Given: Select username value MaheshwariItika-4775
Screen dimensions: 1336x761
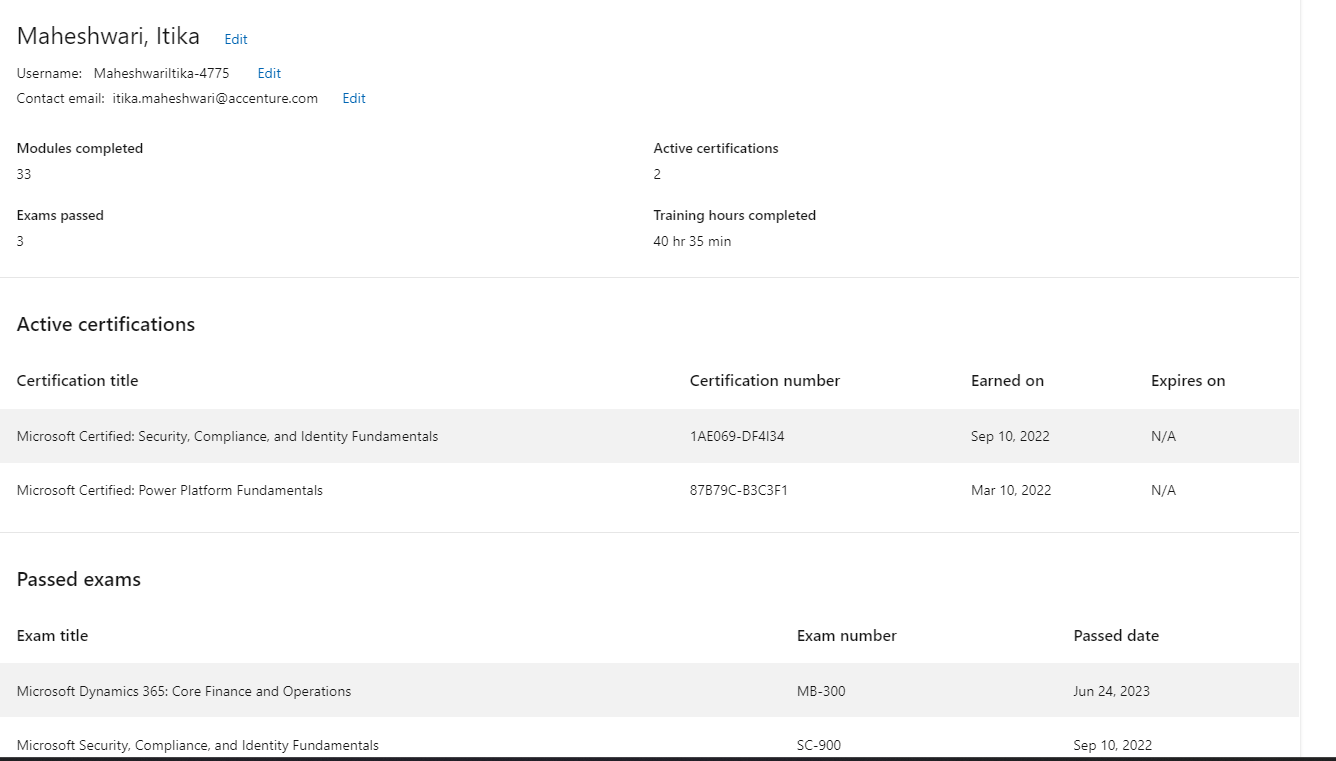Looking at the screenshot, I should pyautogui.click(x=161, y=73).
